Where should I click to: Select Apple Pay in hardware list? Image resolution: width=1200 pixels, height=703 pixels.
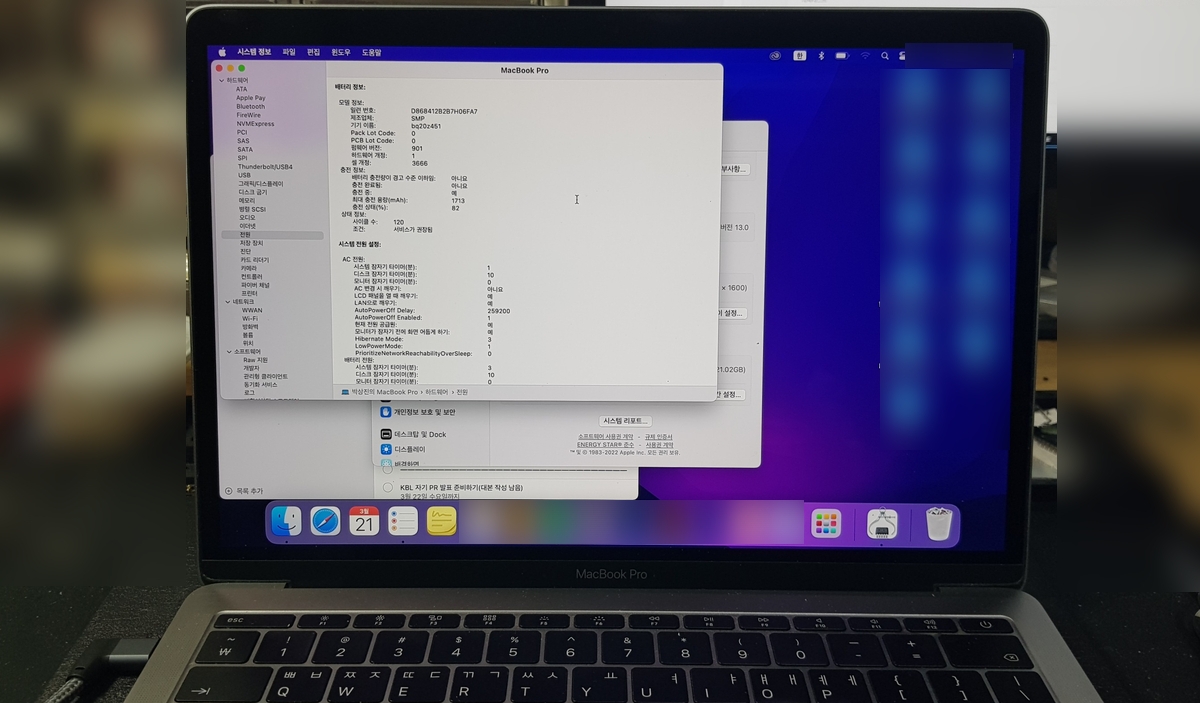click(x=251, y=98)
